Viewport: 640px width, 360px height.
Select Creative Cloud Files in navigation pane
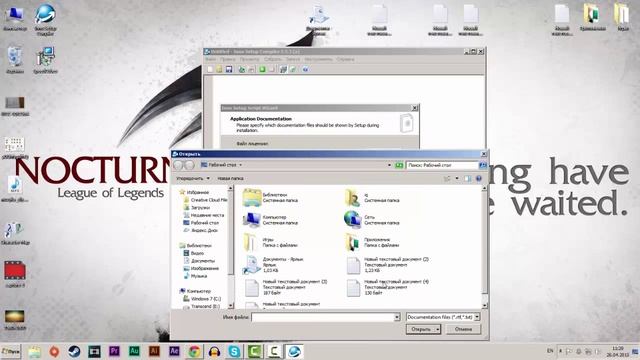coord(205,200)
